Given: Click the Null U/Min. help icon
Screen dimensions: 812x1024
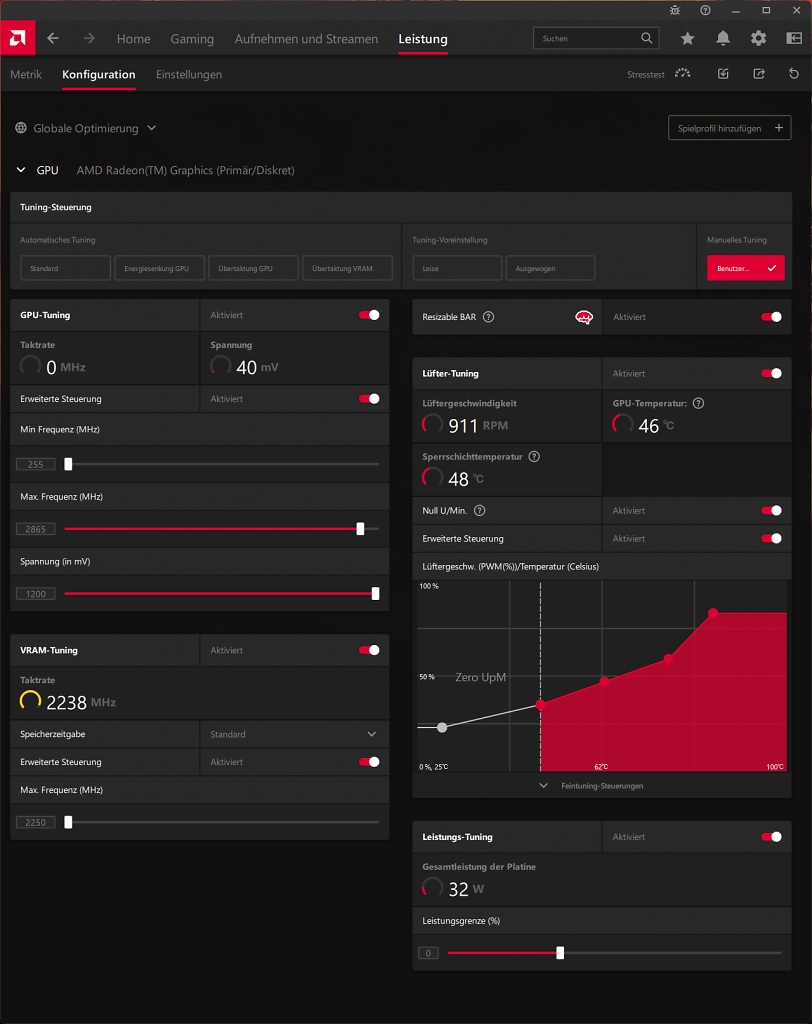Looking at the screenshot, I should click(479, 511).
